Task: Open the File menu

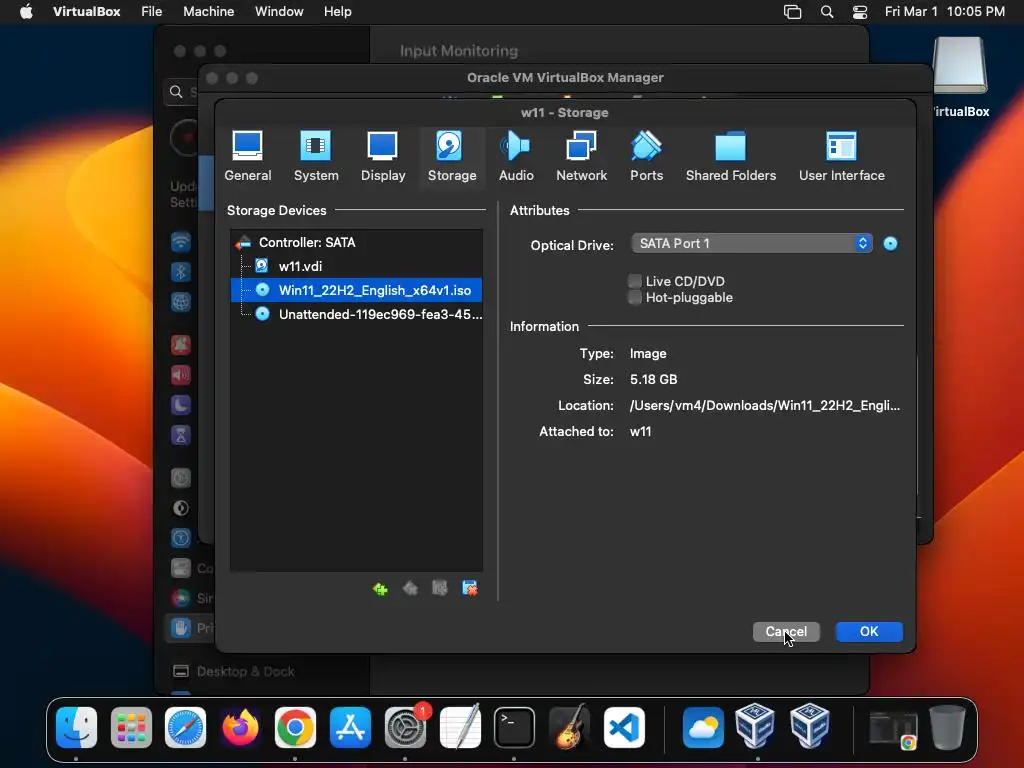Action: (152, 12)
